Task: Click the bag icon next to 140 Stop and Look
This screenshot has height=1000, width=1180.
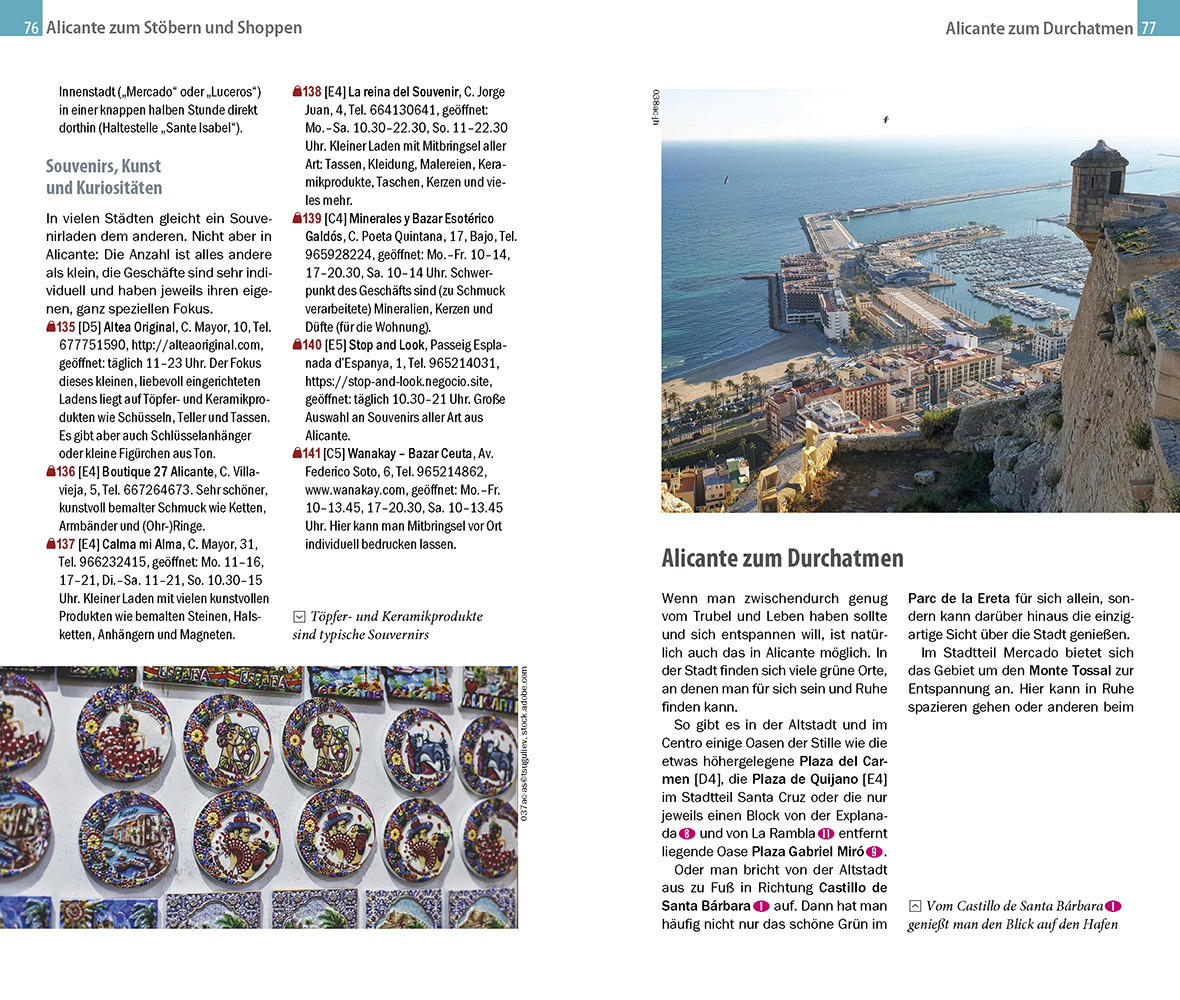Action: coord(298,345)
